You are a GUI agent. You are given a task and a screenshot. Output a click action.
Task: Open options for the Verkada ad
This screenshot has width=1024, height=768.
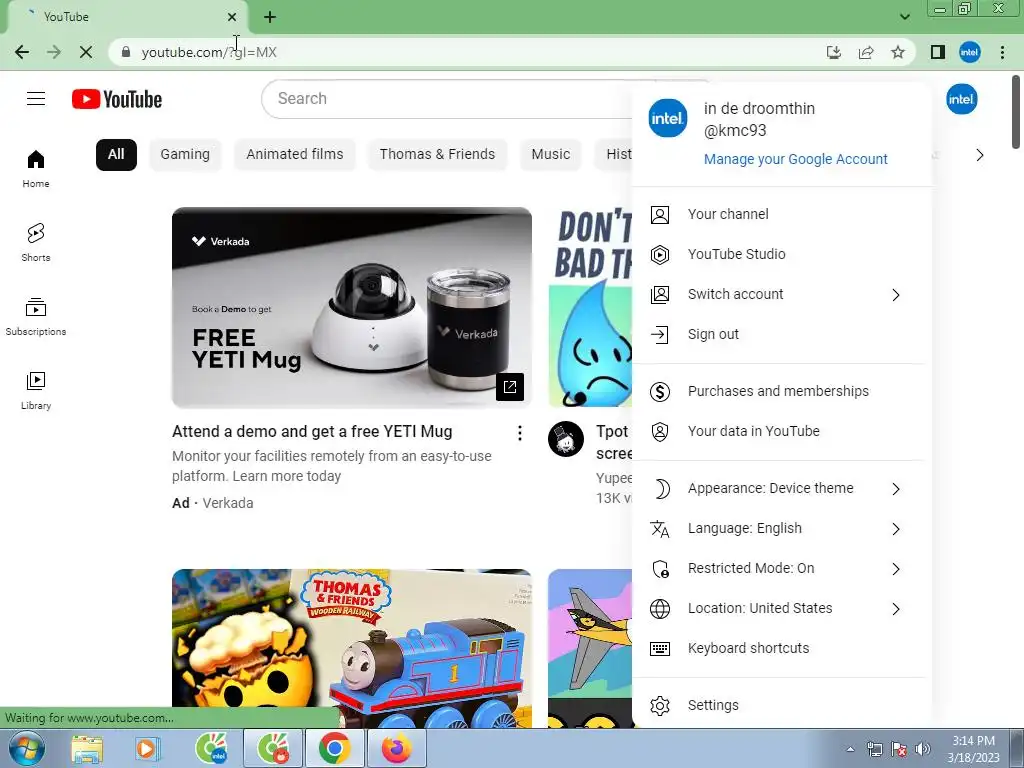coord(520,433)
